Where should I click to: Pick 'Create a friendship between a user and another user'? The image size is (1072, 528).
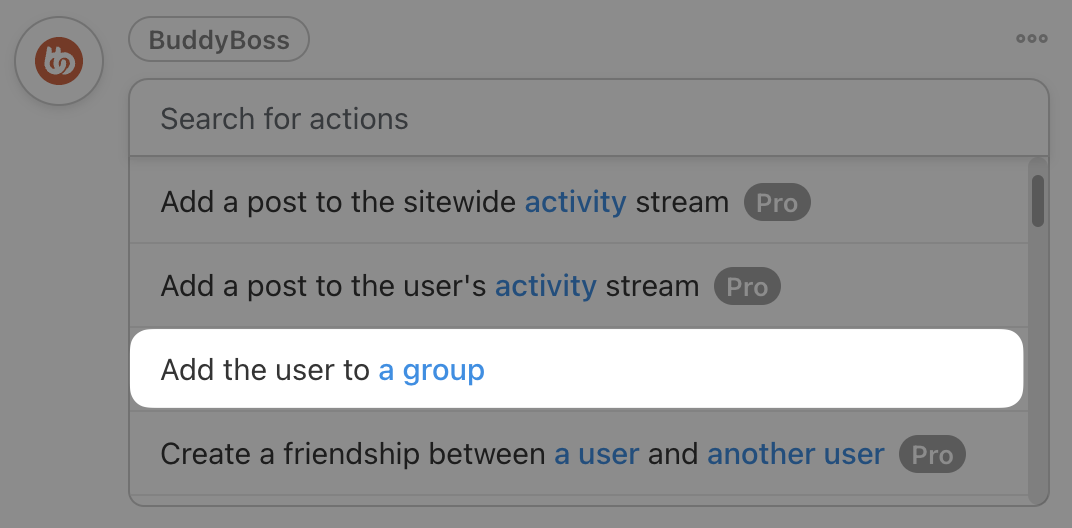[x=579, y=453]
